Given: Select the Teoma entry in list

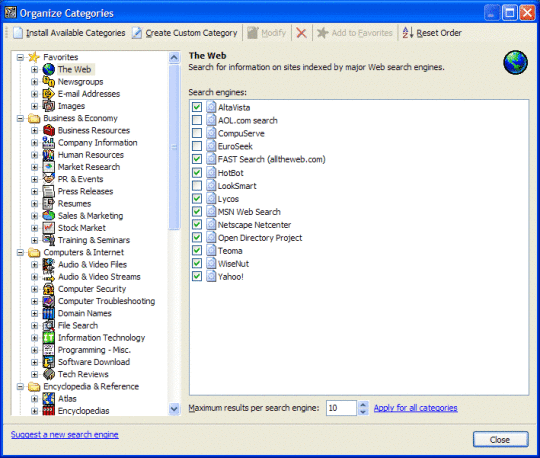Looking at the screenshot, I should tap(230, 251).
